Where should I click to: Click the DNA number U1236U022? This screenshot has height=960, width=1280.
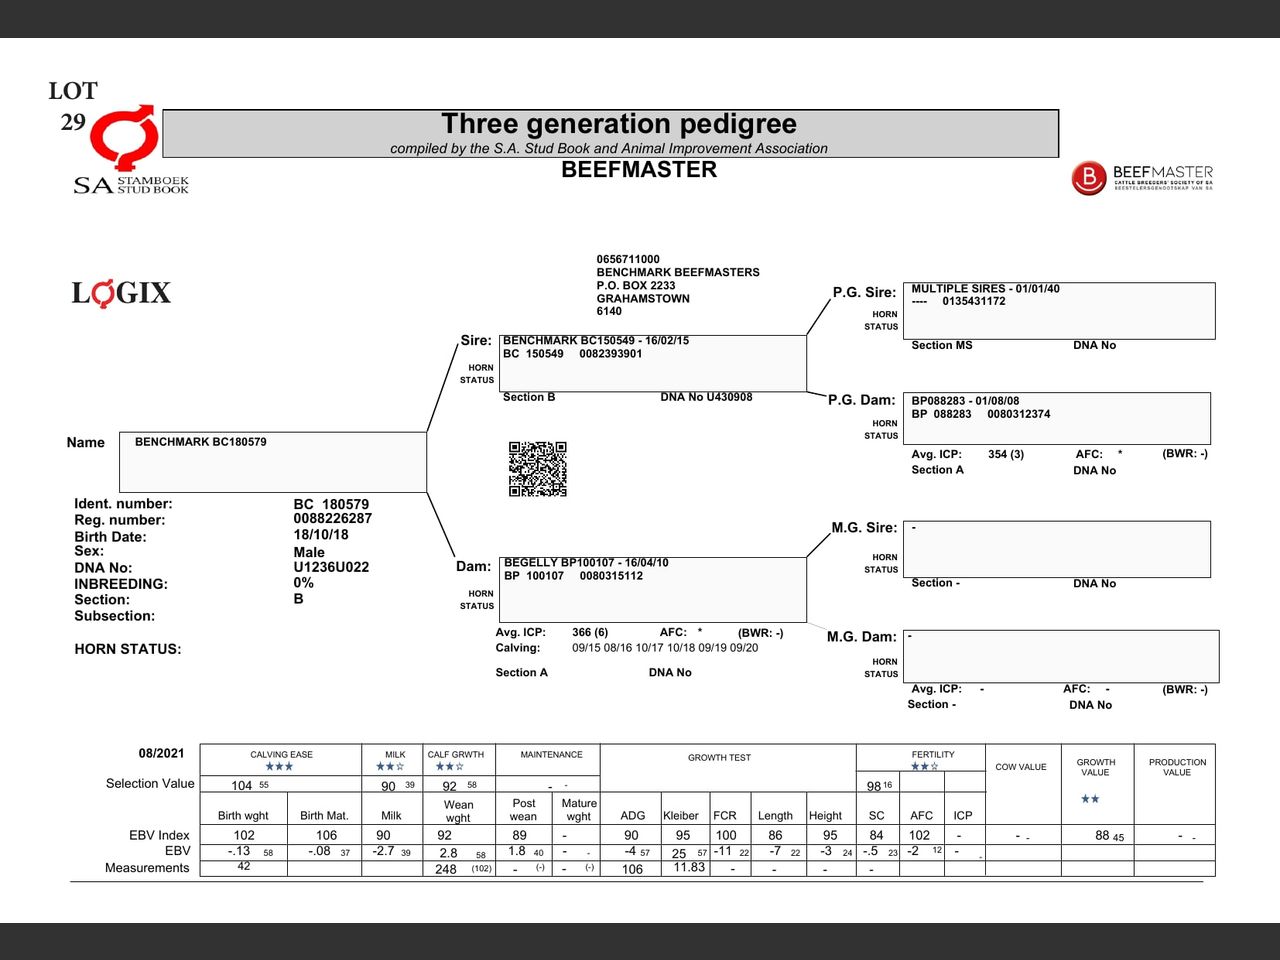331,567
